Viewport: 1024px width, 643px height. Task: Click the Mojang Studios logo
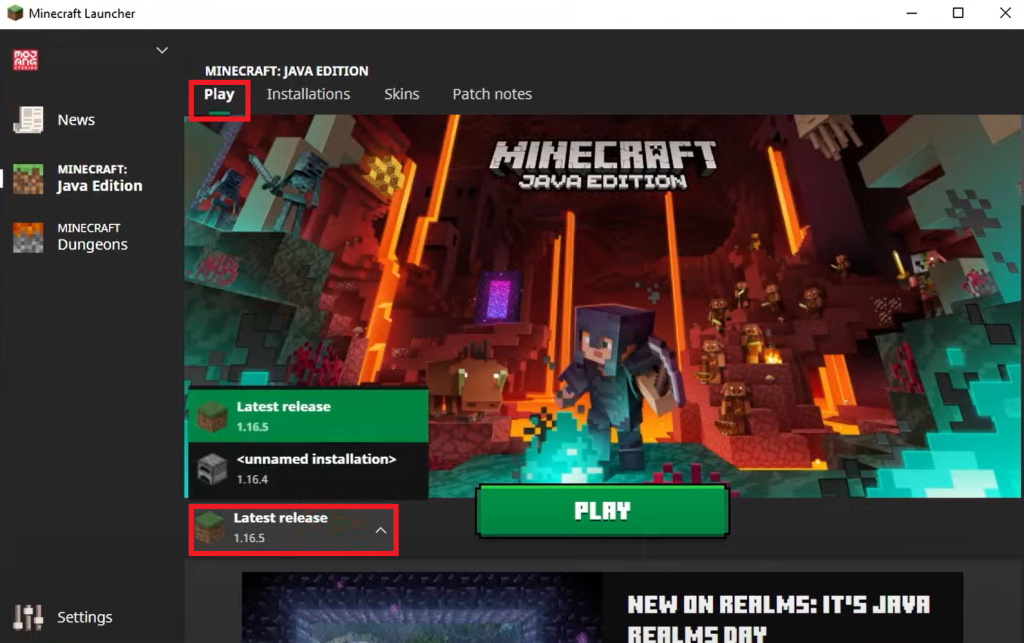(x=25, y=59)
